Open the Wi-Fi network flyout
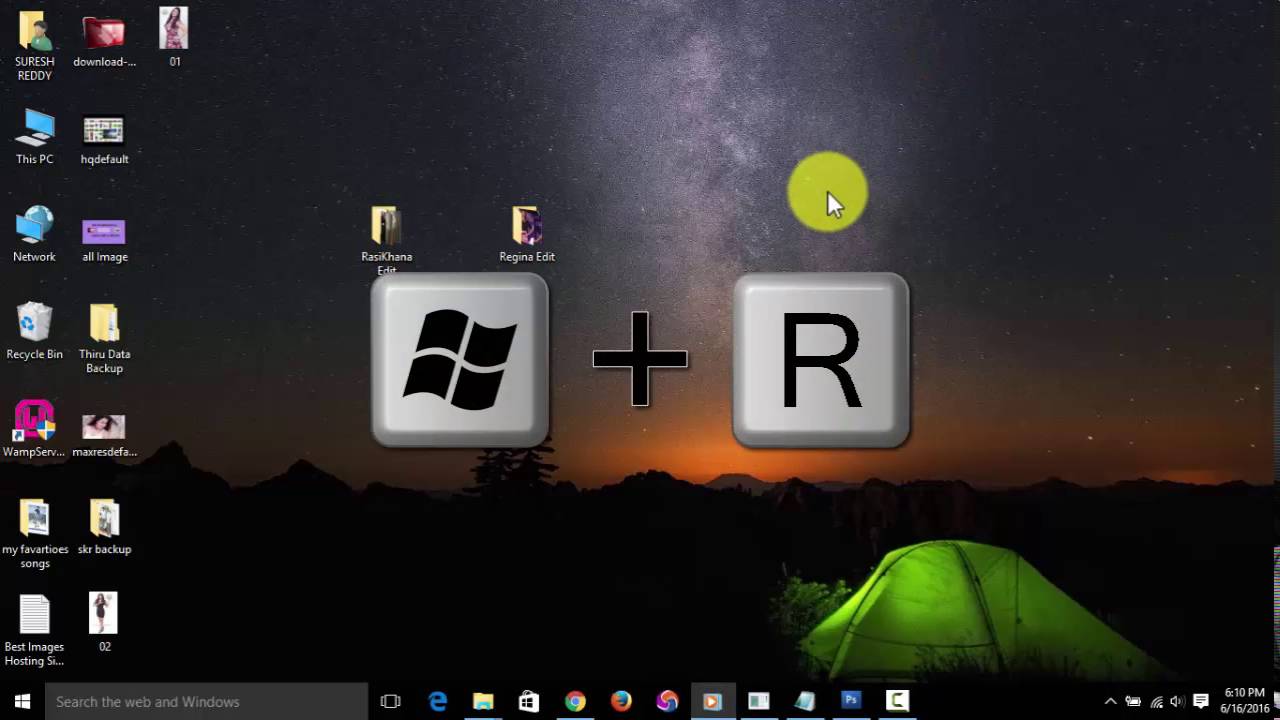The width and height of the screenshot is (1280, 720). [x=1156, y=701]
